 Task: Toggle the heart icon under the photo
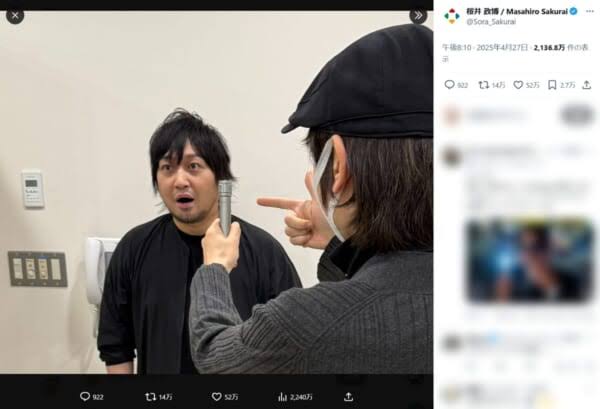click(217, 397)
